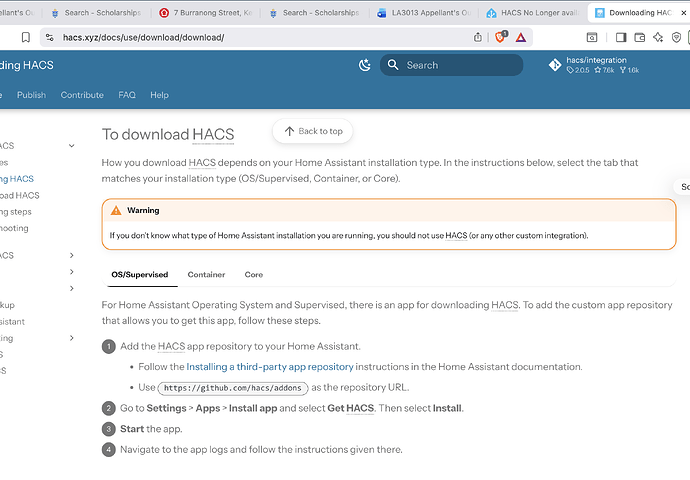Image resolution: width=690 pixels, height=480 pixels.
Task: Open the Contribute navigation tab
Action: pyautogui.click(x=82, y=95)
